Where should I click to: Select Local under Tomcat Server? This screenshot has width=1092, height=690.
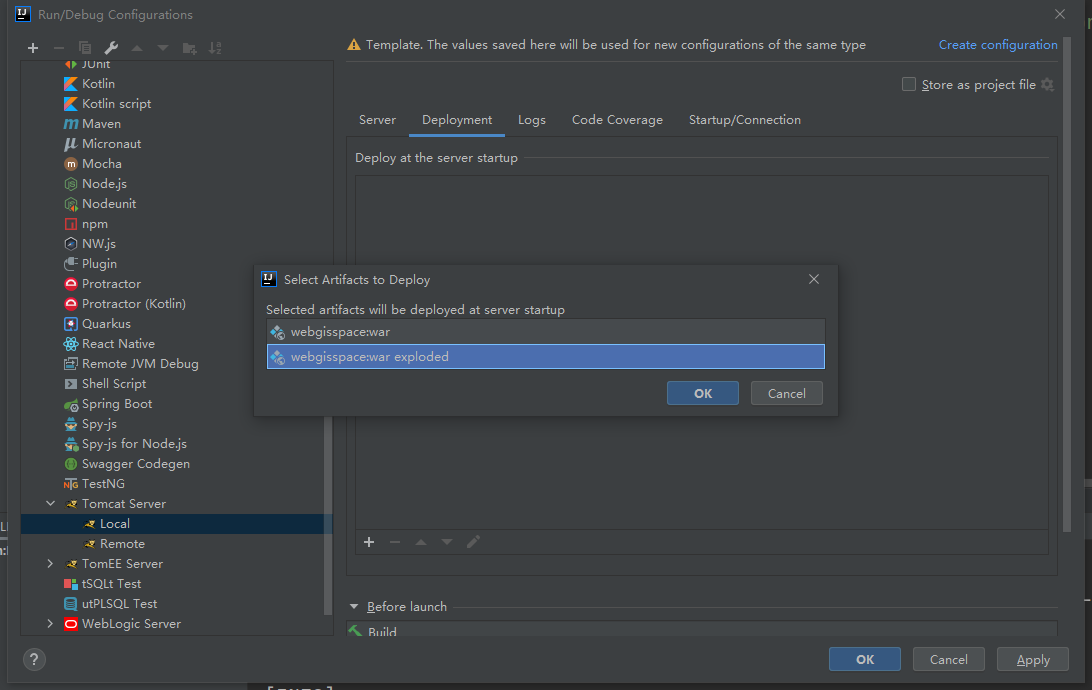point(176,524)
